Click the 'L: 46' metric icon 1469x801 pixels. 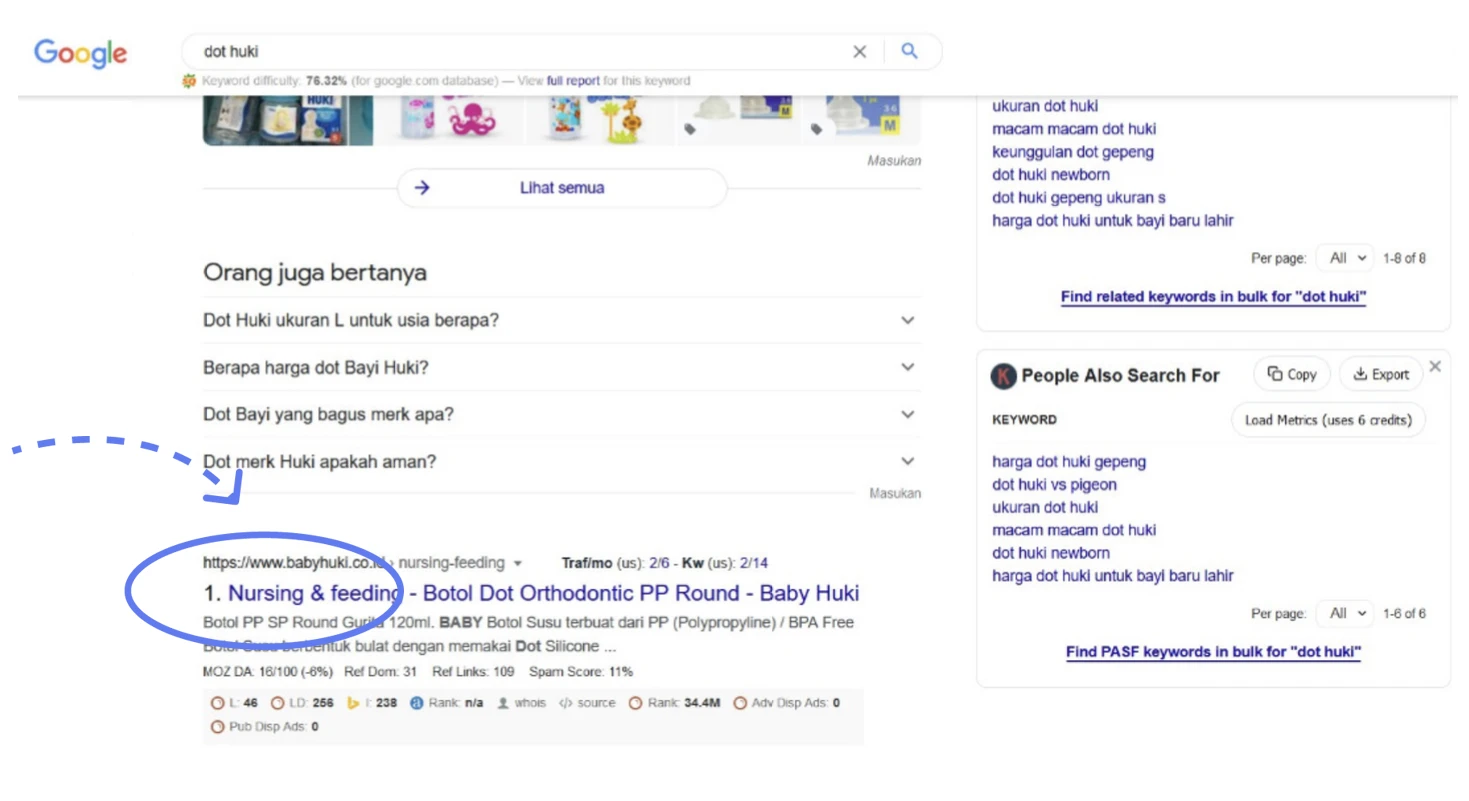coord(217,703)
